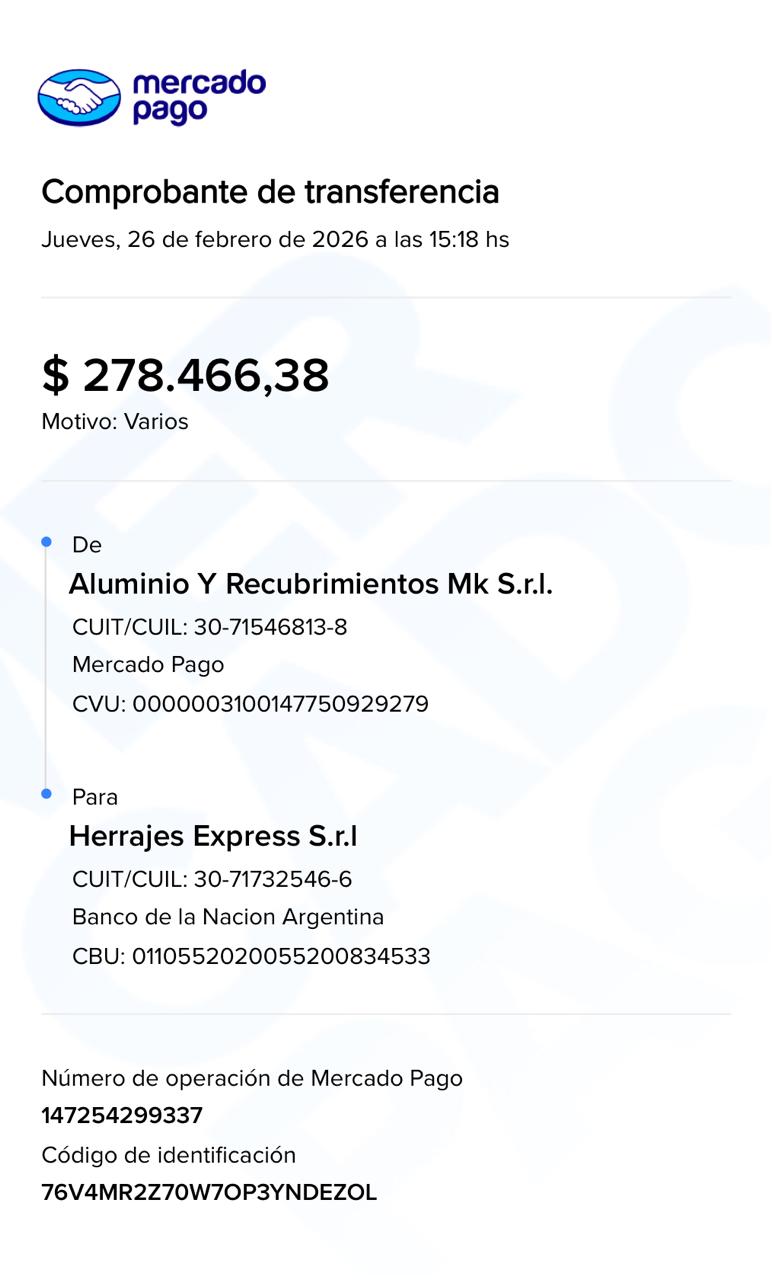Select the sender CUIT/CUIL 30-71546813-8
772x1280 pixels.
pos(270,627)
